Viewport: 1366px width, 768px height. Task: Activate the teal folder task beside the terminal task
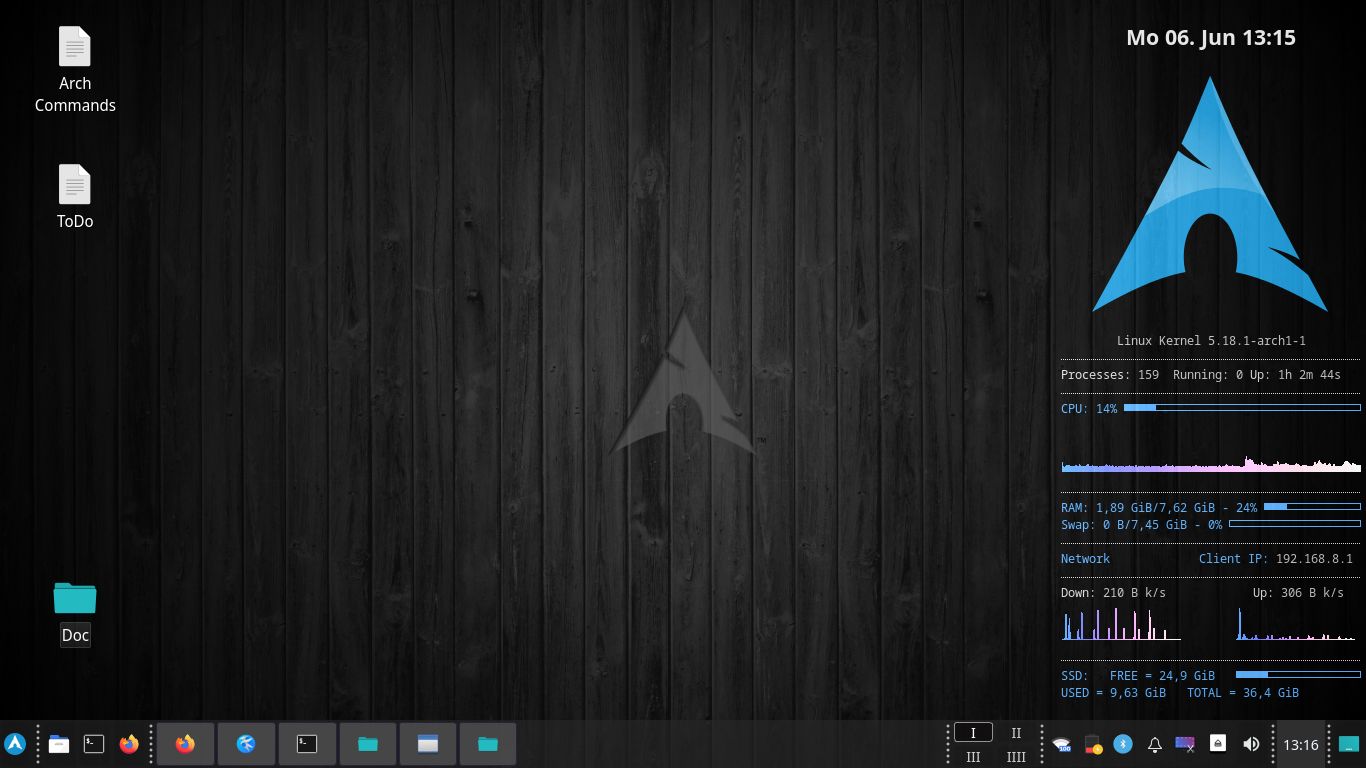tap(368, 744)
